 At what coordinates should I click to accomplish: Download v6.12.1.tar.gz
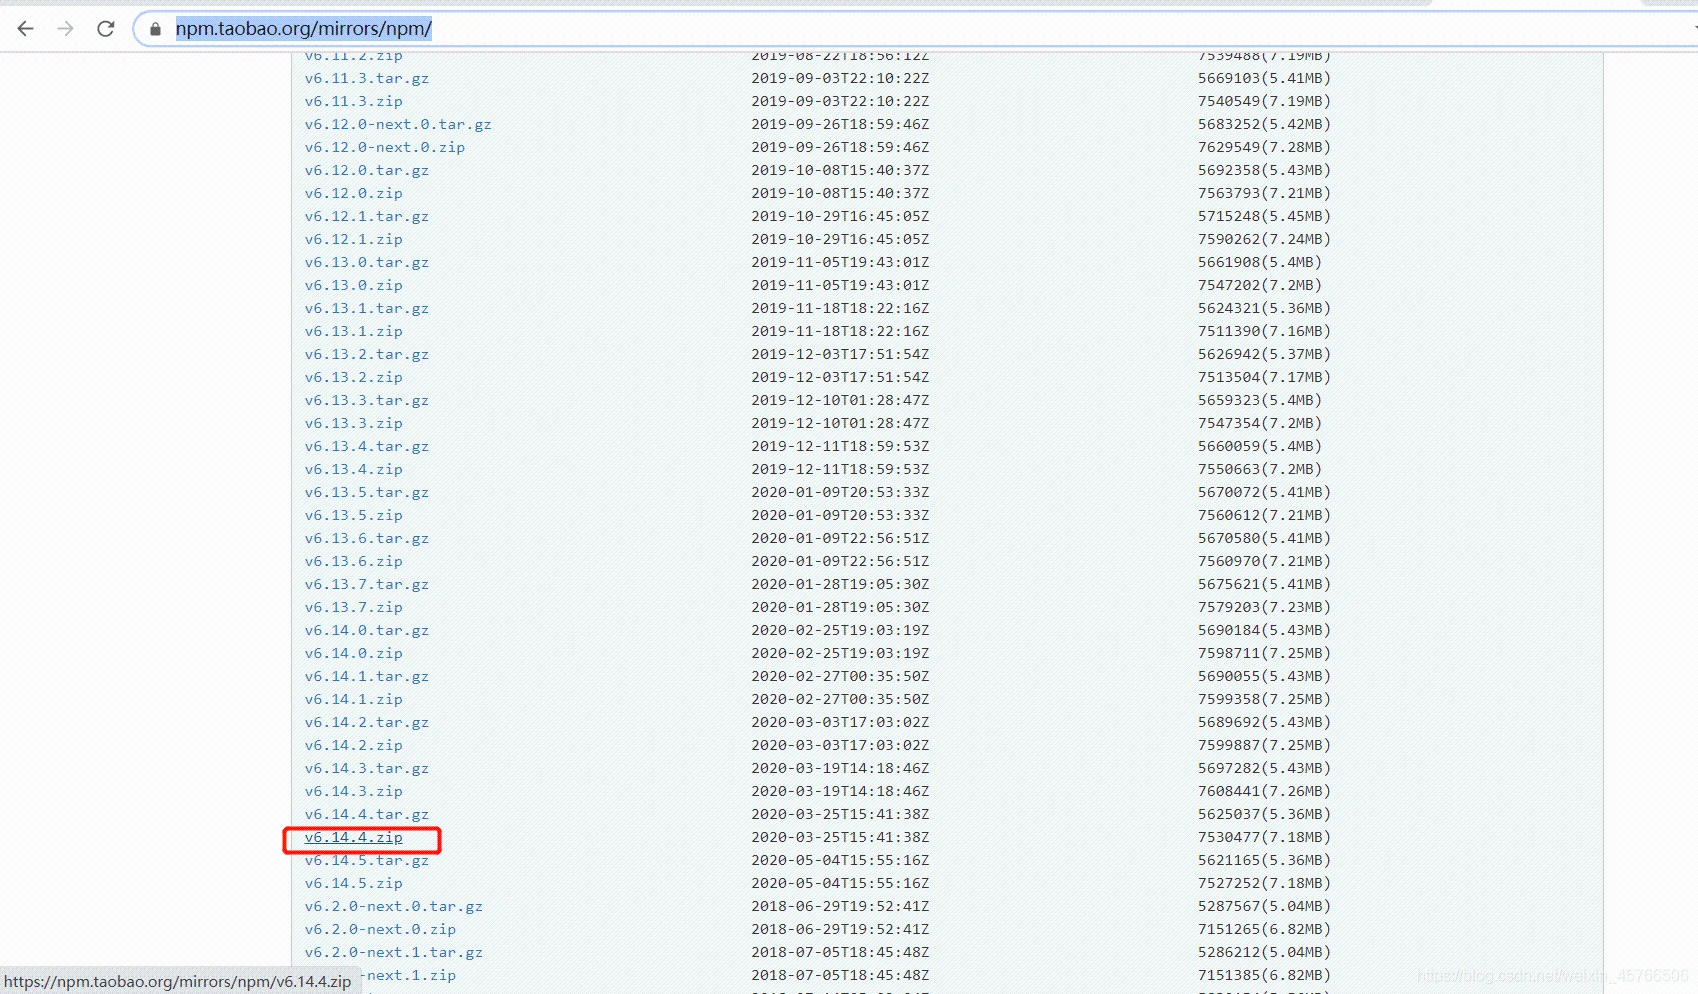click(x=367, y=217)
